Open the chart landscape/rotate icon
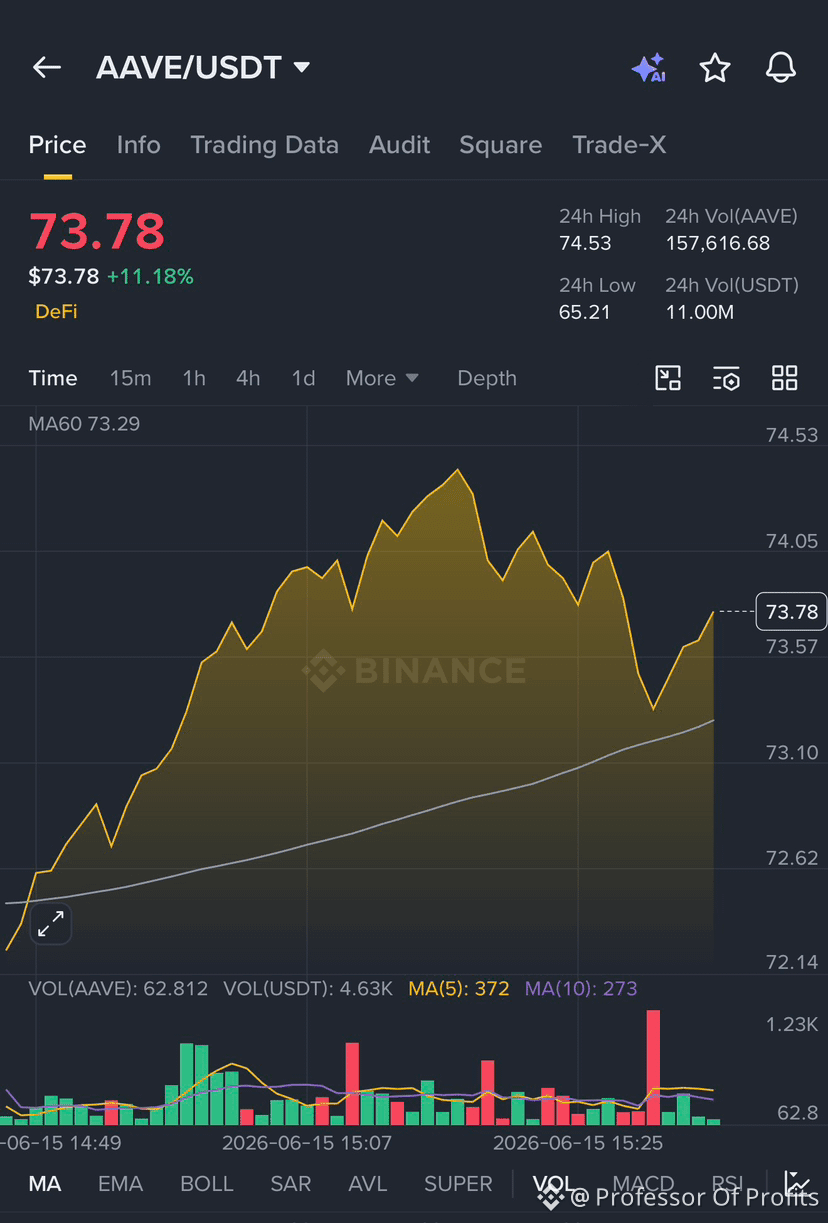Image resolution: width=828 pixels, height=1223 pixels. pyautogui.click(x=668, y=378)
